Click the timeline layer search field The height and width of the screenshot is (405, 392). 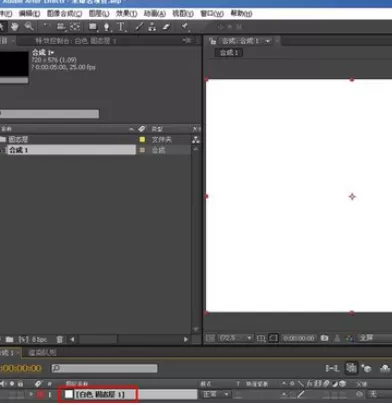(x=104, y=368)
